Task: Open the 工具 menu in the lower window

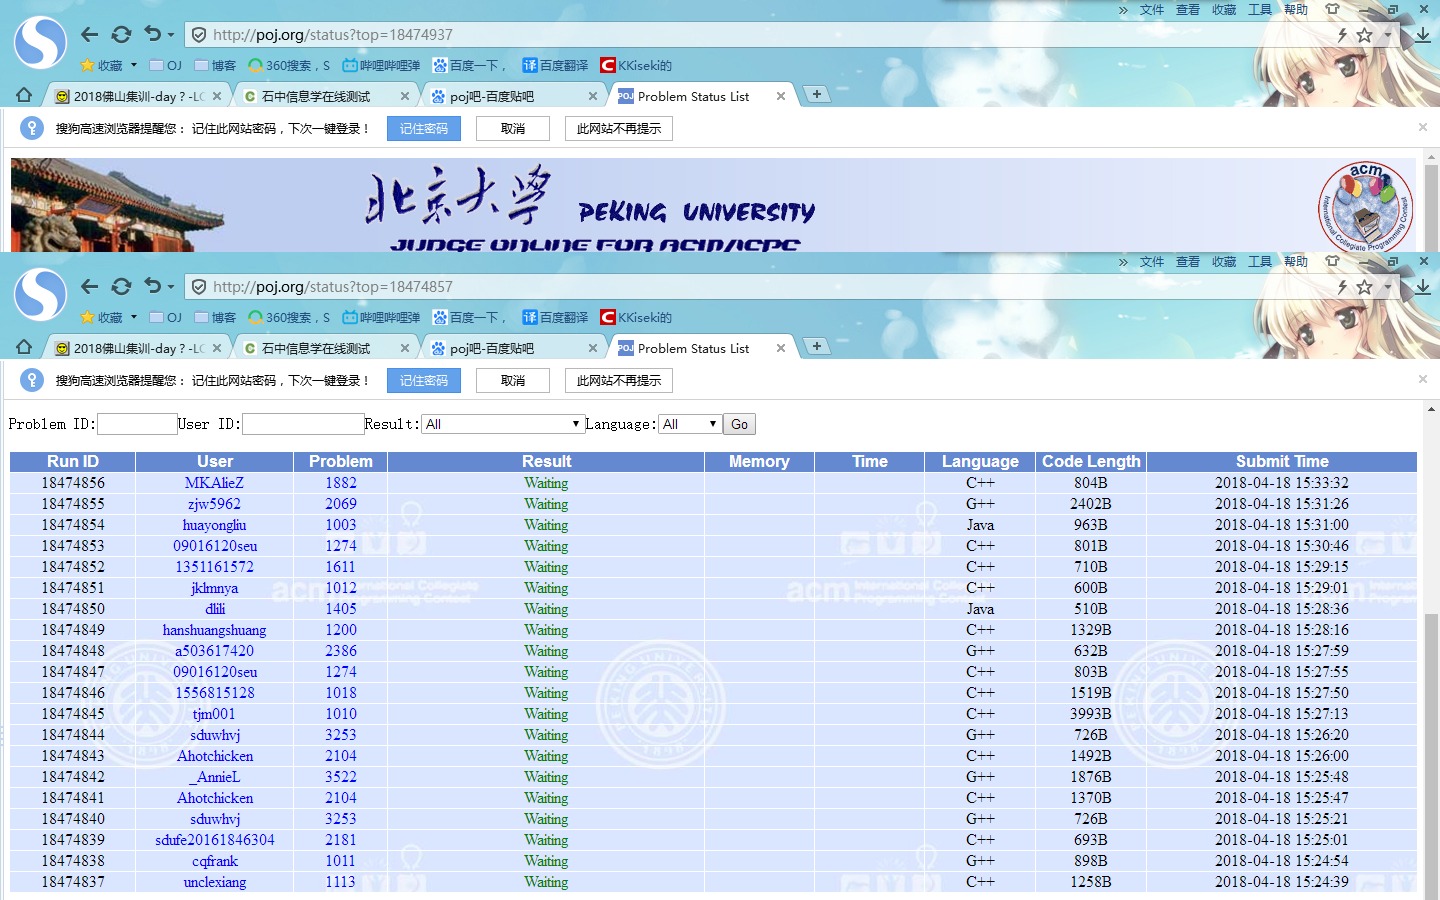Action: click(x=1260, y=262)
